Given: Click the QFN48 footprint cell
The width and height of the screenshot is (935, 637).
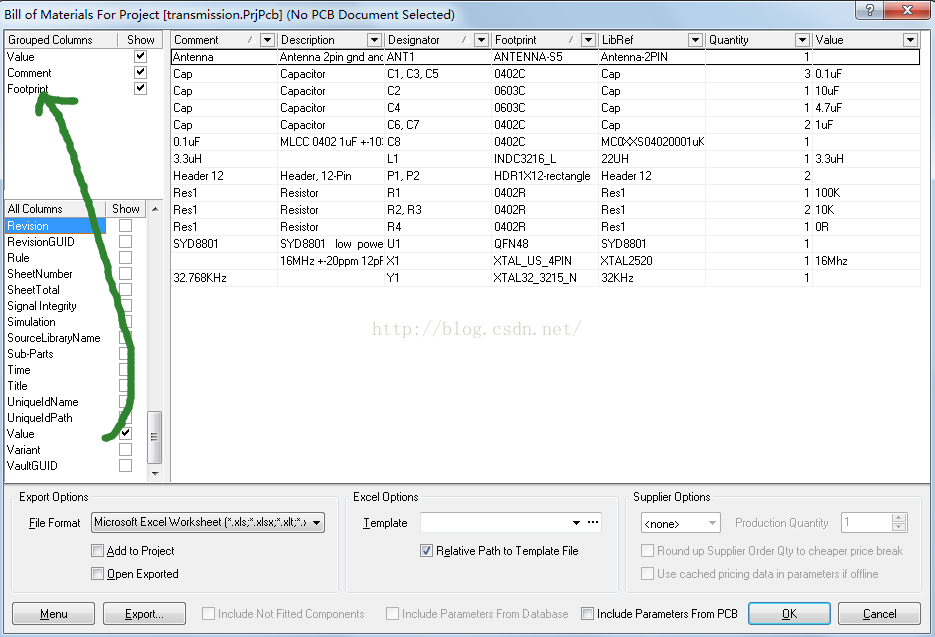Looking at the screenshot, I should [x=544, y=244].
